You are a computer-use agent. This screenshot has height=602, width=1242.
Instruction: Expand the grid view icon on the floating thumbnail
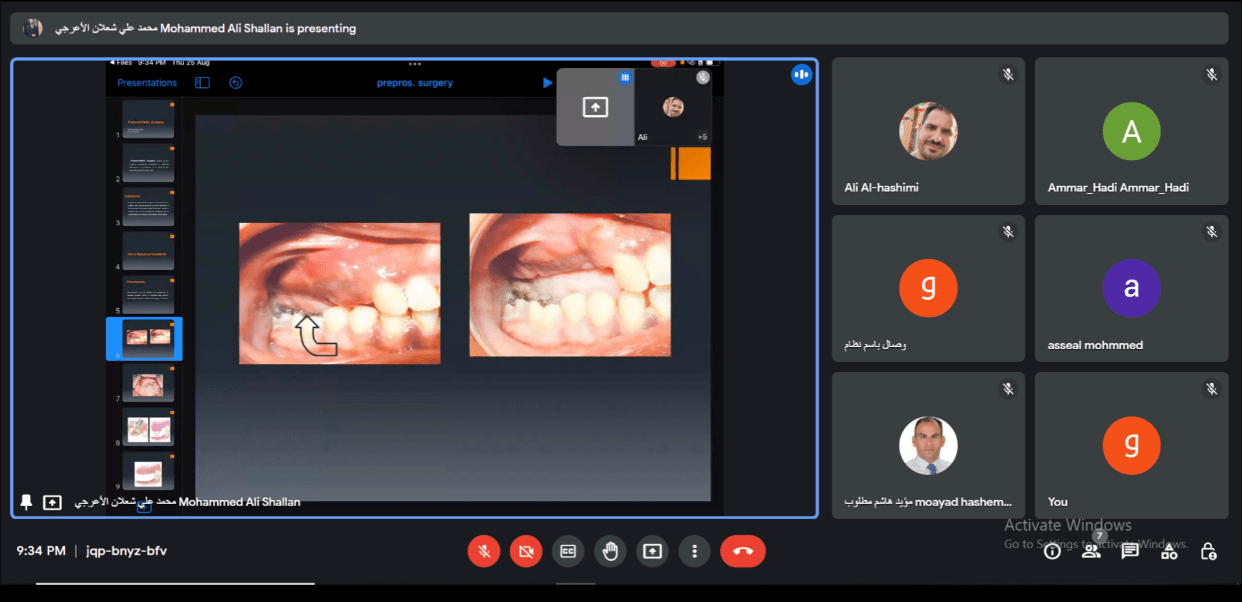(624, 77)
